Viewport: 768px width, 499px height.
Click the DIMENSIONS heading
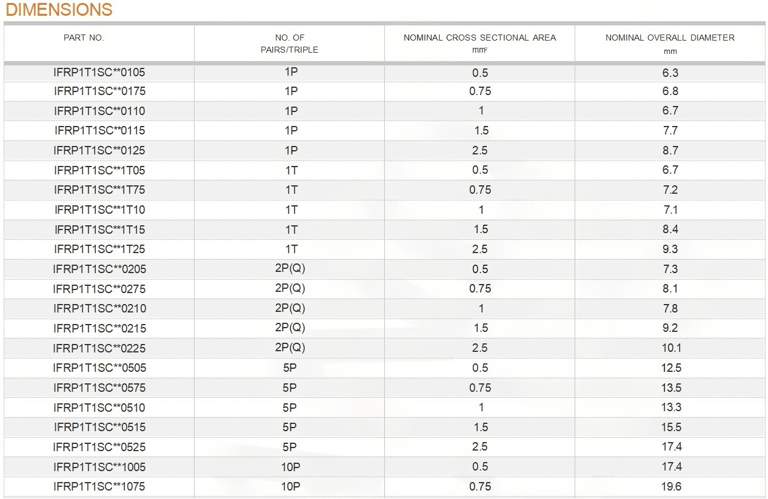59,9
